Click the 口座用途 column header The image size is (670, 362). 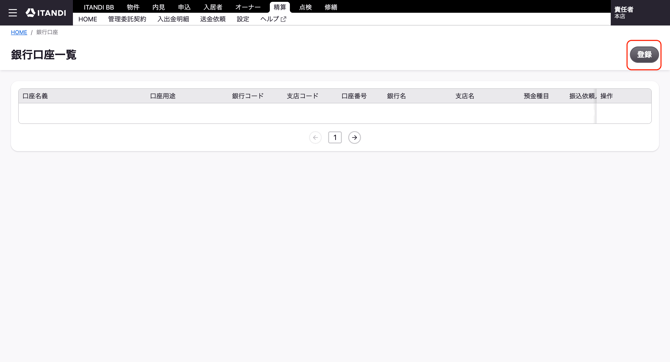[163, 96]
